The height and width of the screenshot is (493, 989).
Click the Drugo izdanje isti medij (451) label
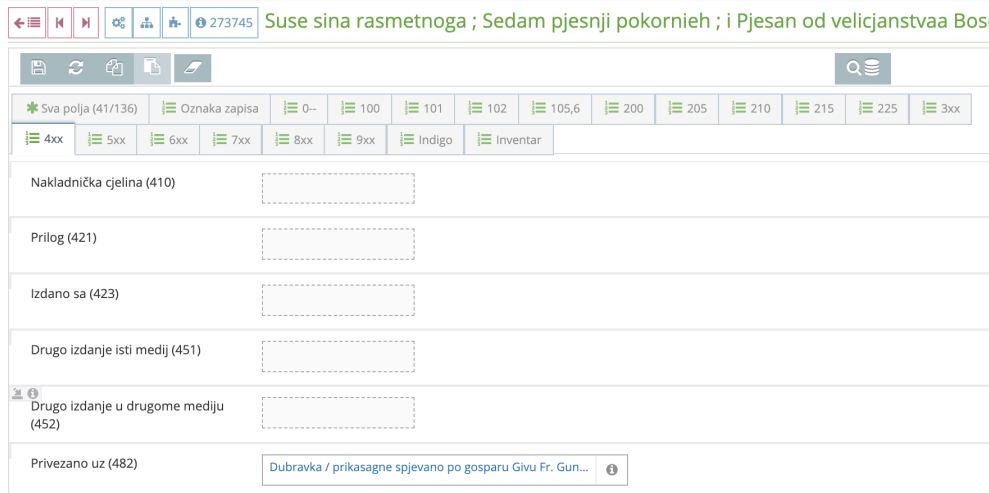click(116, 350)
